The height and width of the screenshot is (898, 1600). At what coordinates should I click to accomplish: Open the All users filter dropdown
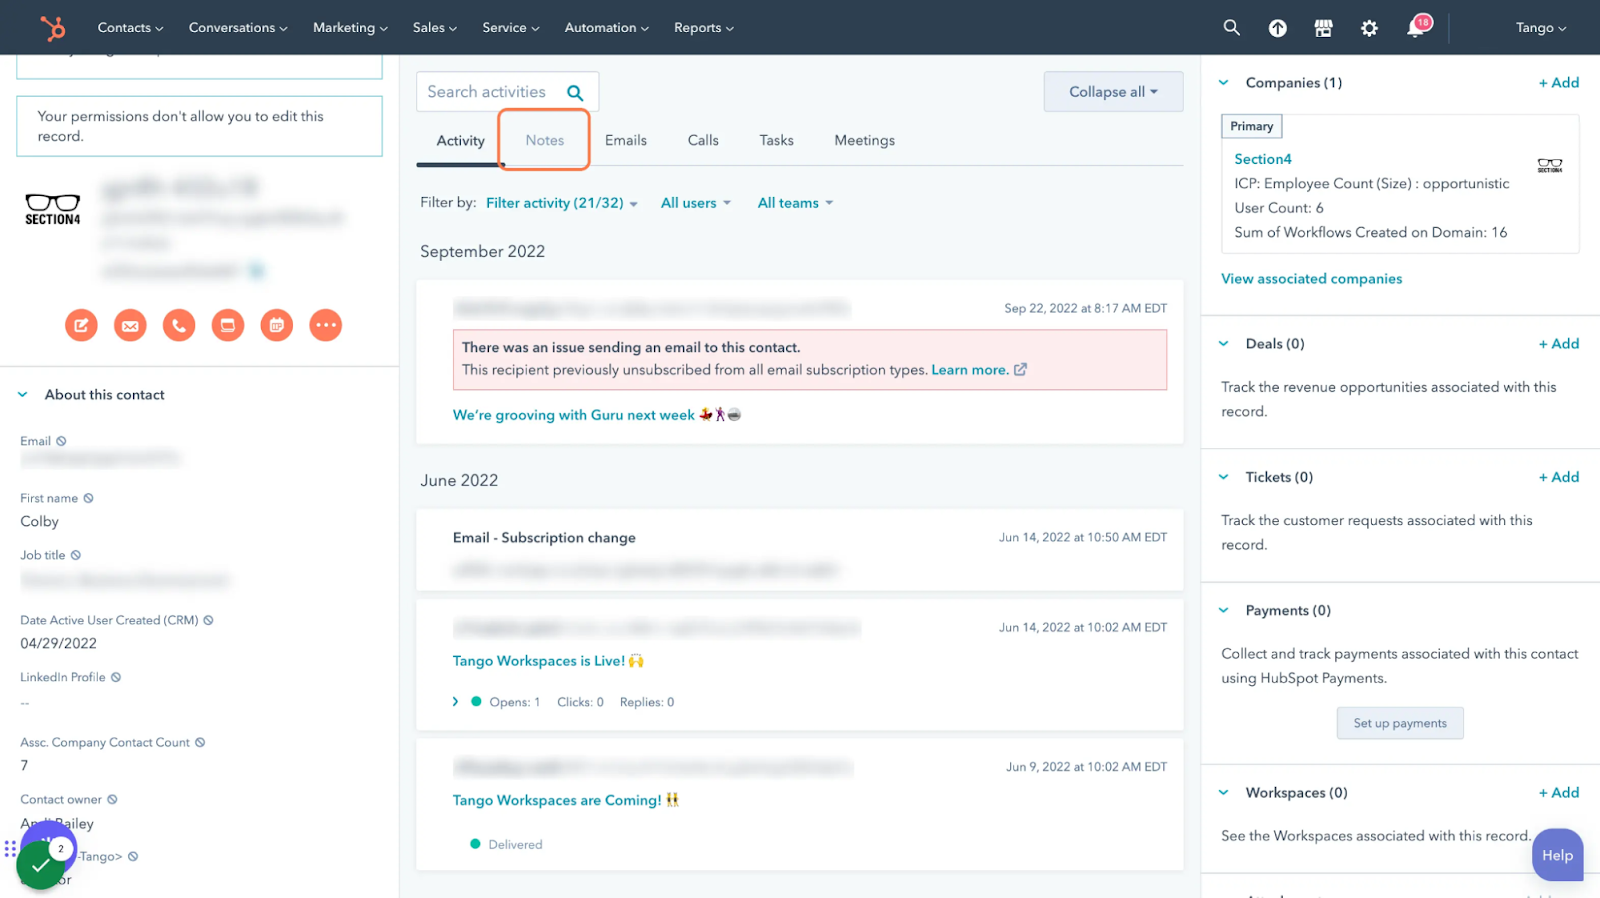pos(696,203)
